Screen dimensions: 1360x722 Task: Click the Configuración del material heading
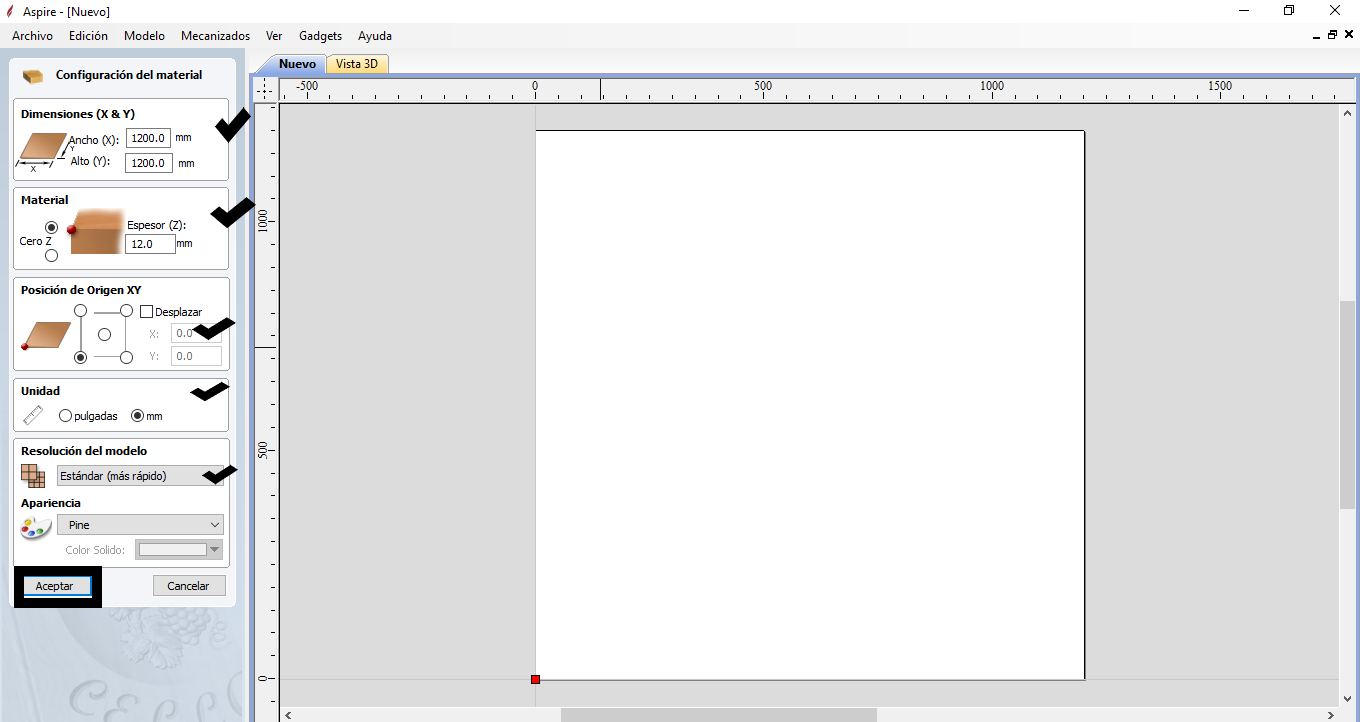click(x=129, y=75)
